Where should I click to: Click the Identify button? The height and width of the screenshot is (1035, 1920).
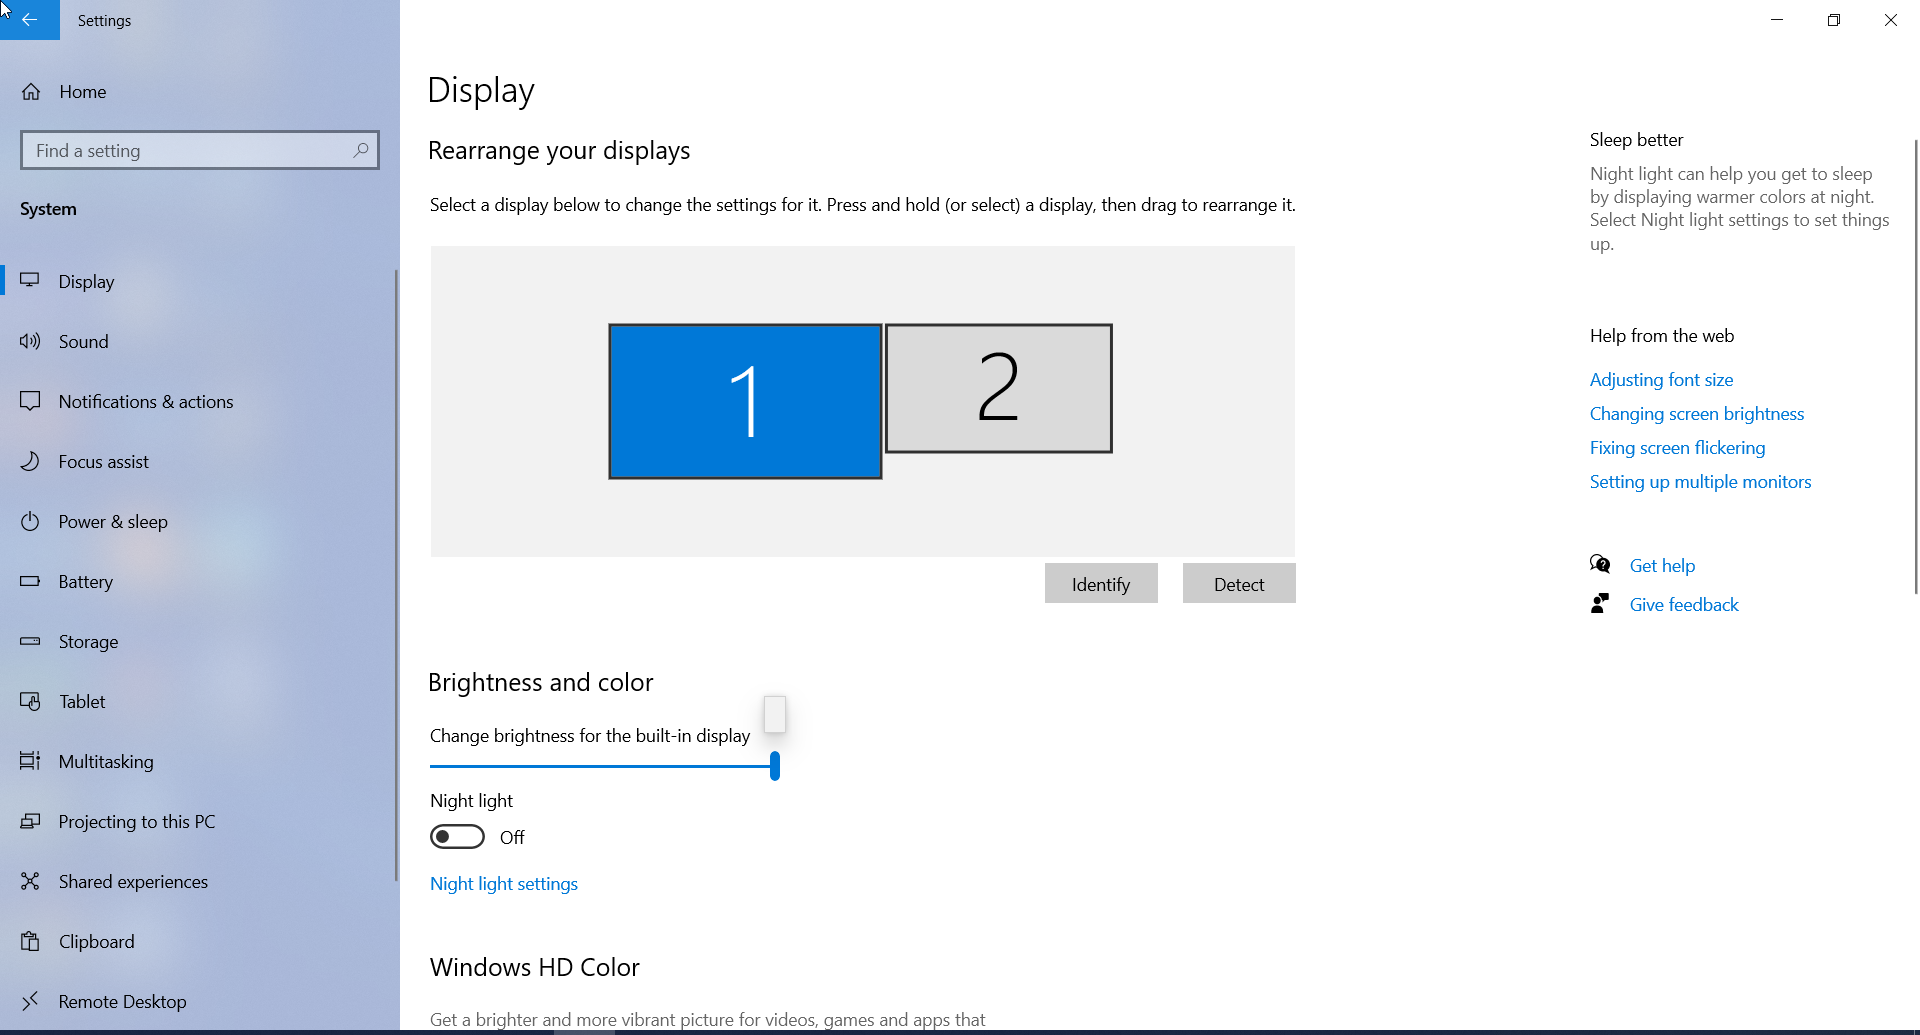click(x=1101, y=584)
